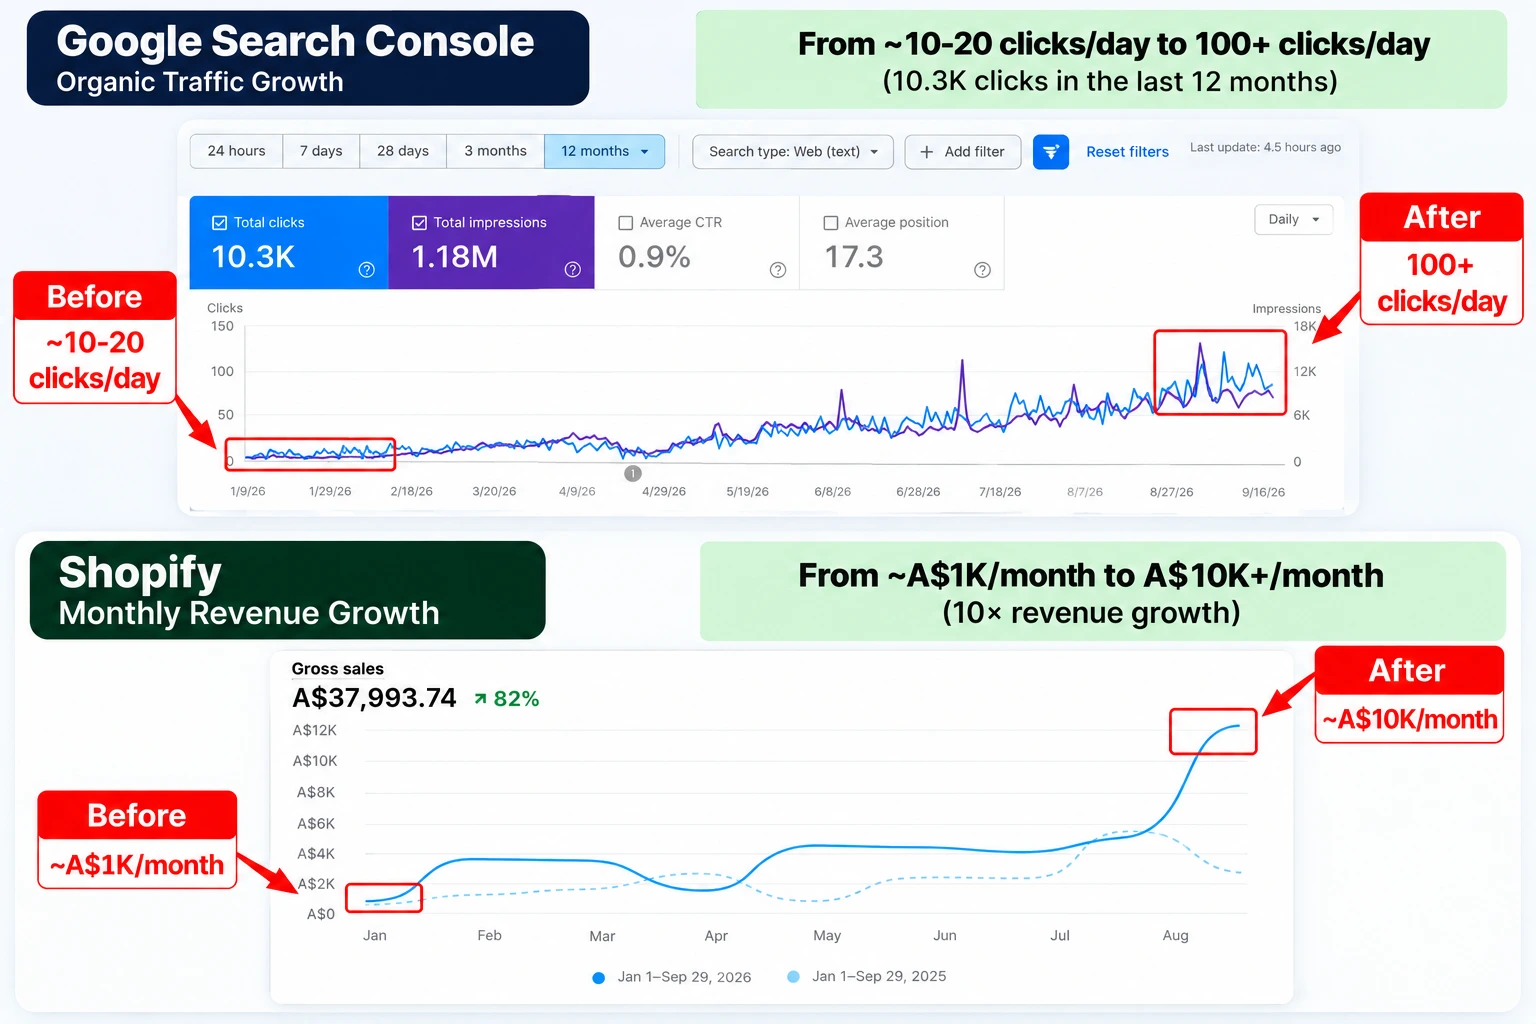Screen dimensions: 1536x1024
Task: Click the Add filter button
Action: click(x=963, y=152)
